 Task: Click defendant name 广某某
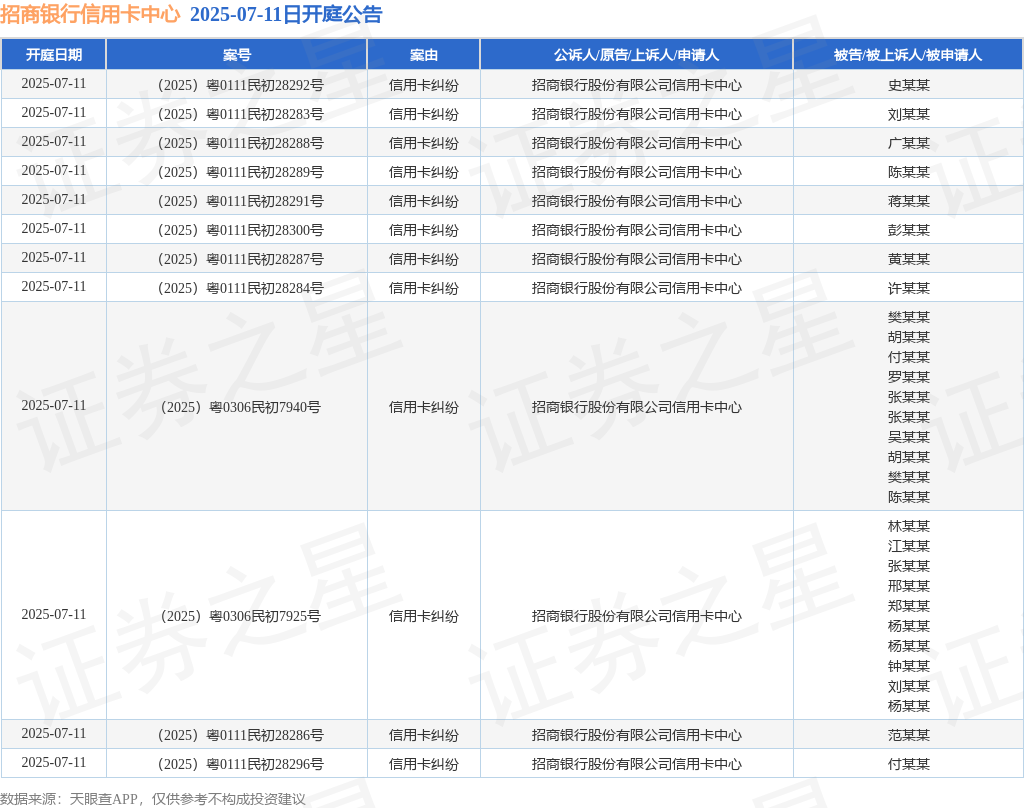tap(908, 143)
